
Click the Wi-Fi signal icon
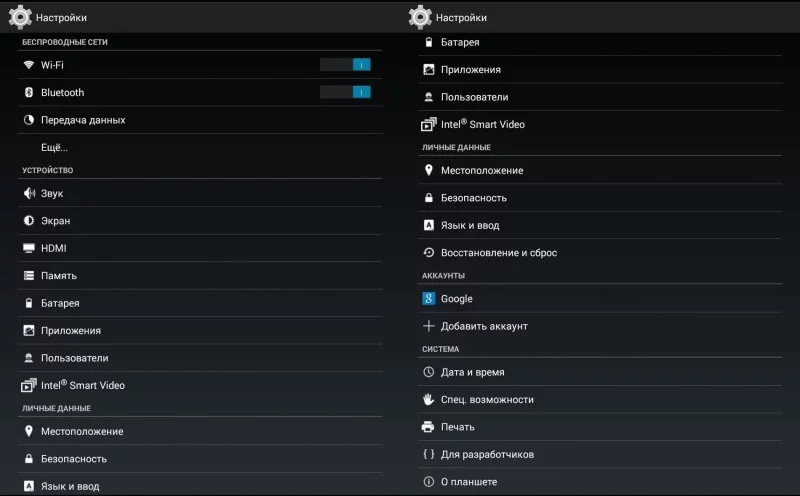click(29, 65)
